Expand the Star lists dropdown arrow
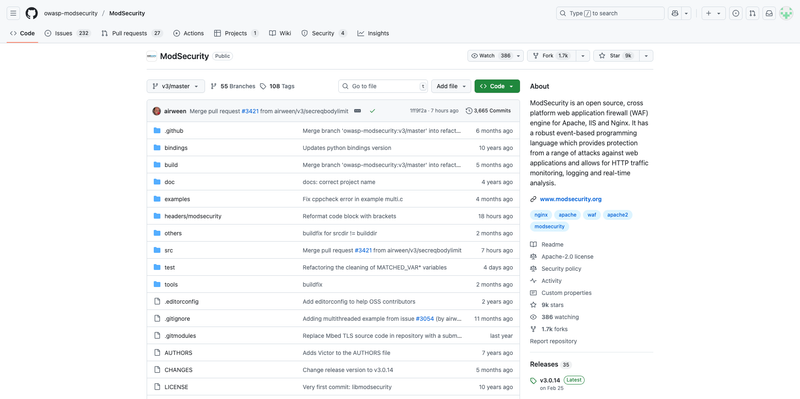 [x=646, y=56]
